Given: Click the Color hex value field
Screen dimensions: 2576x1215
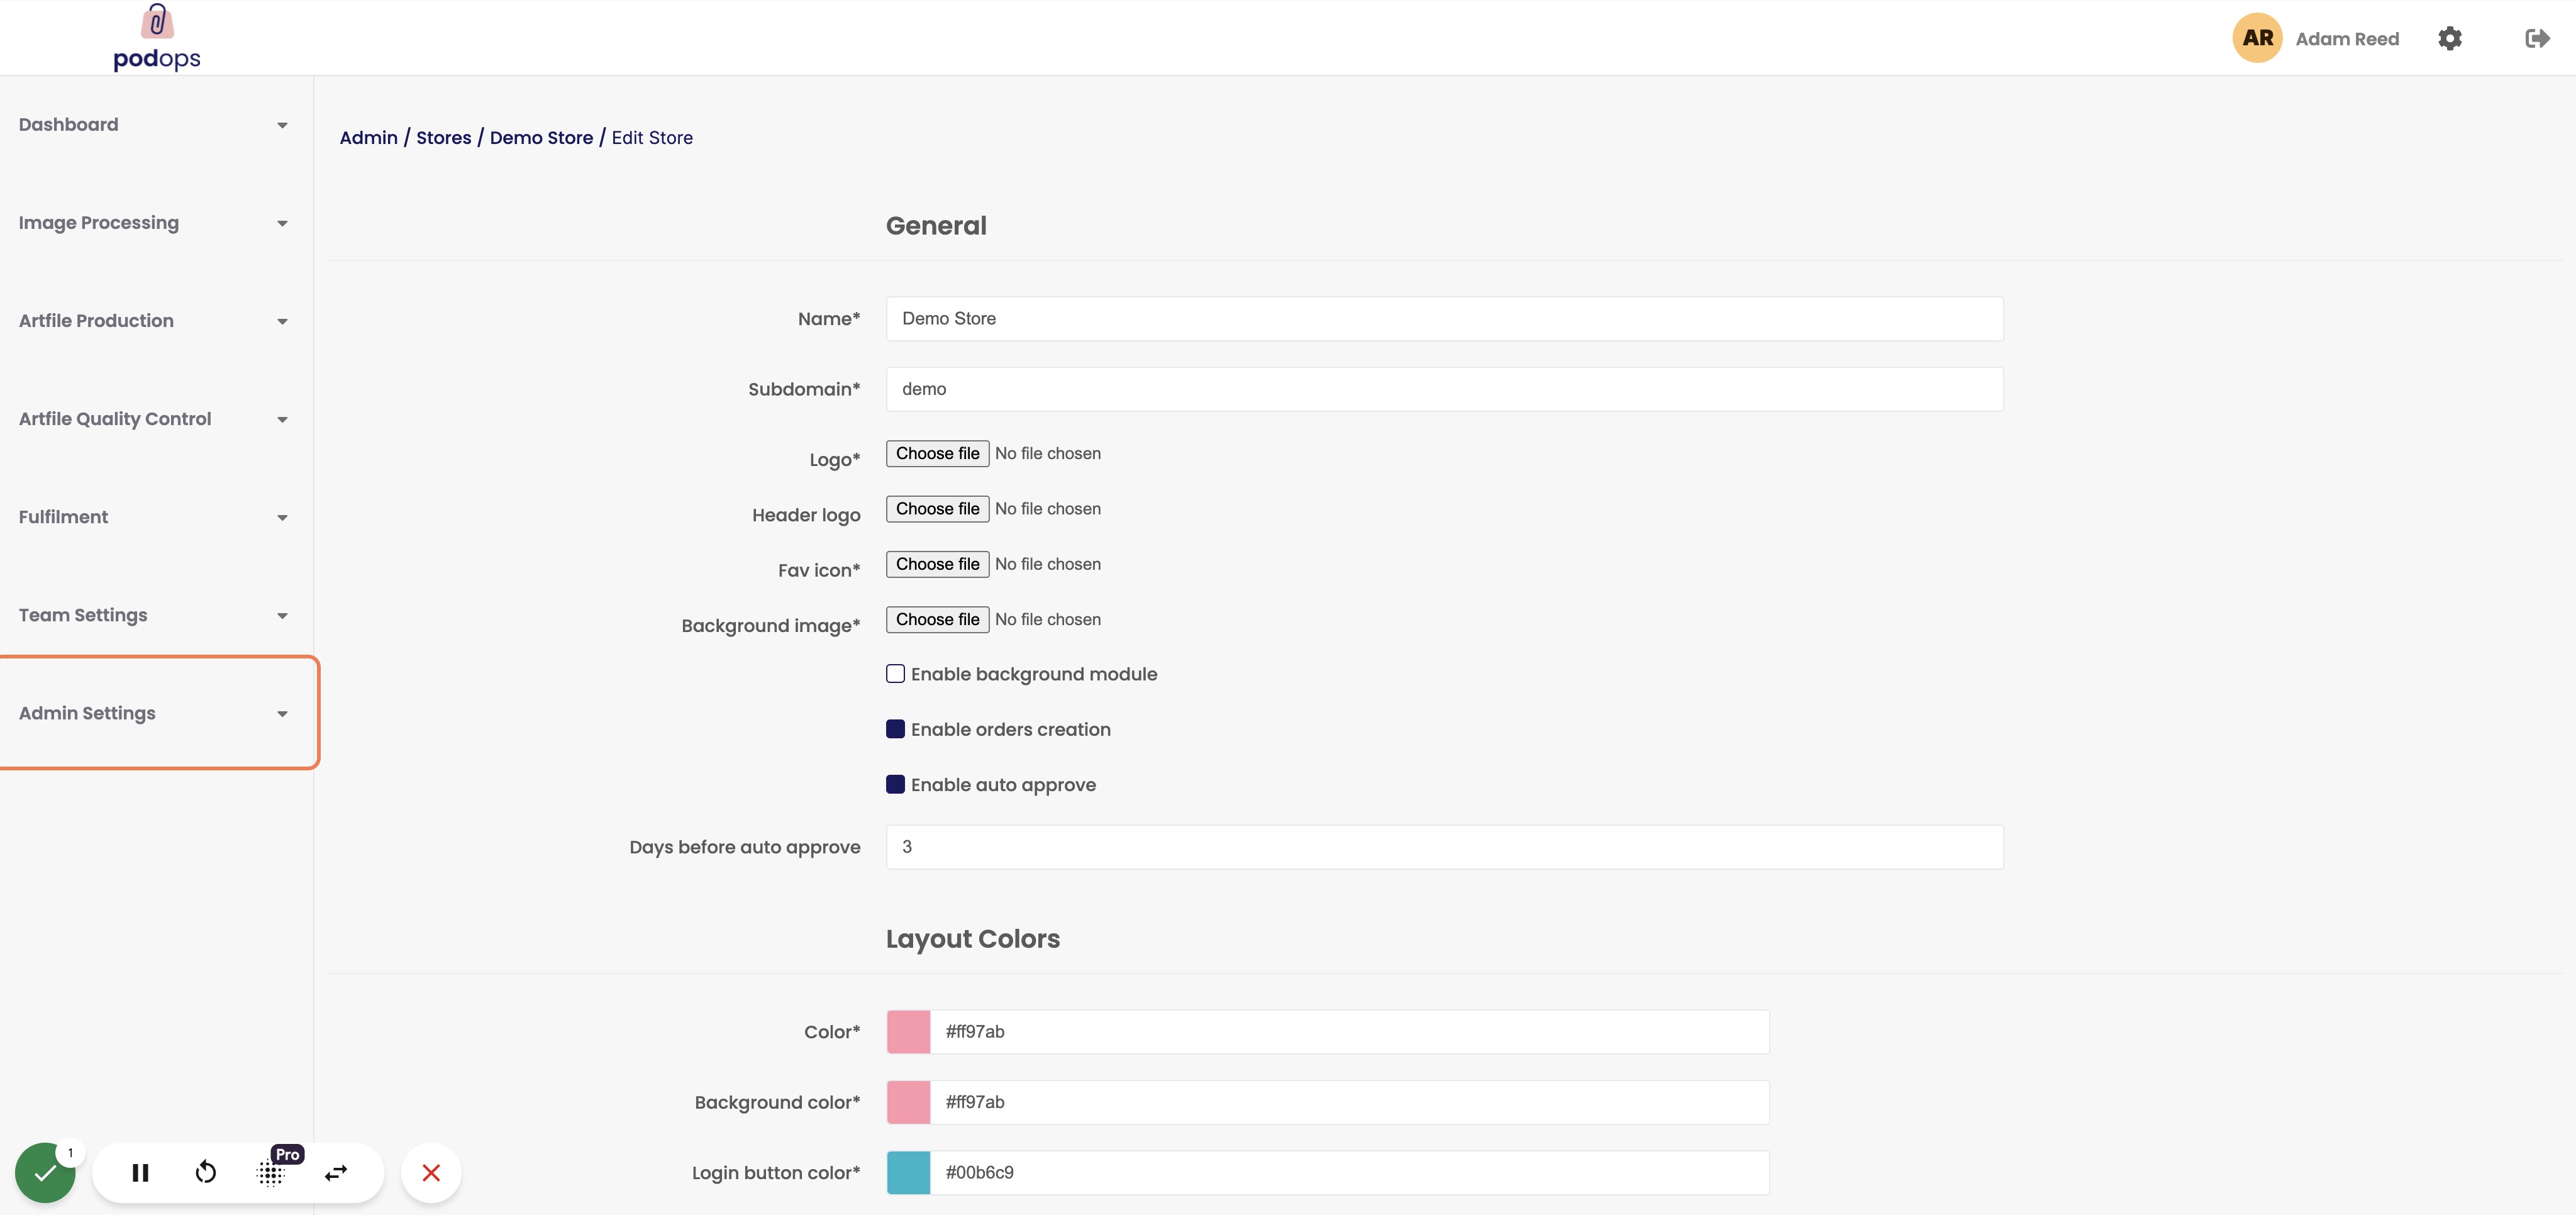Looking at the screenshot, I should (1349, 1032).
